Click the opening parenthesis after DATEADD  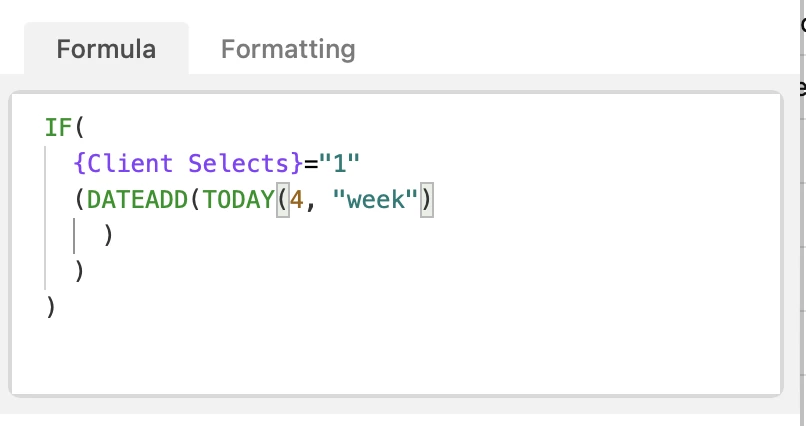[195, 200]
